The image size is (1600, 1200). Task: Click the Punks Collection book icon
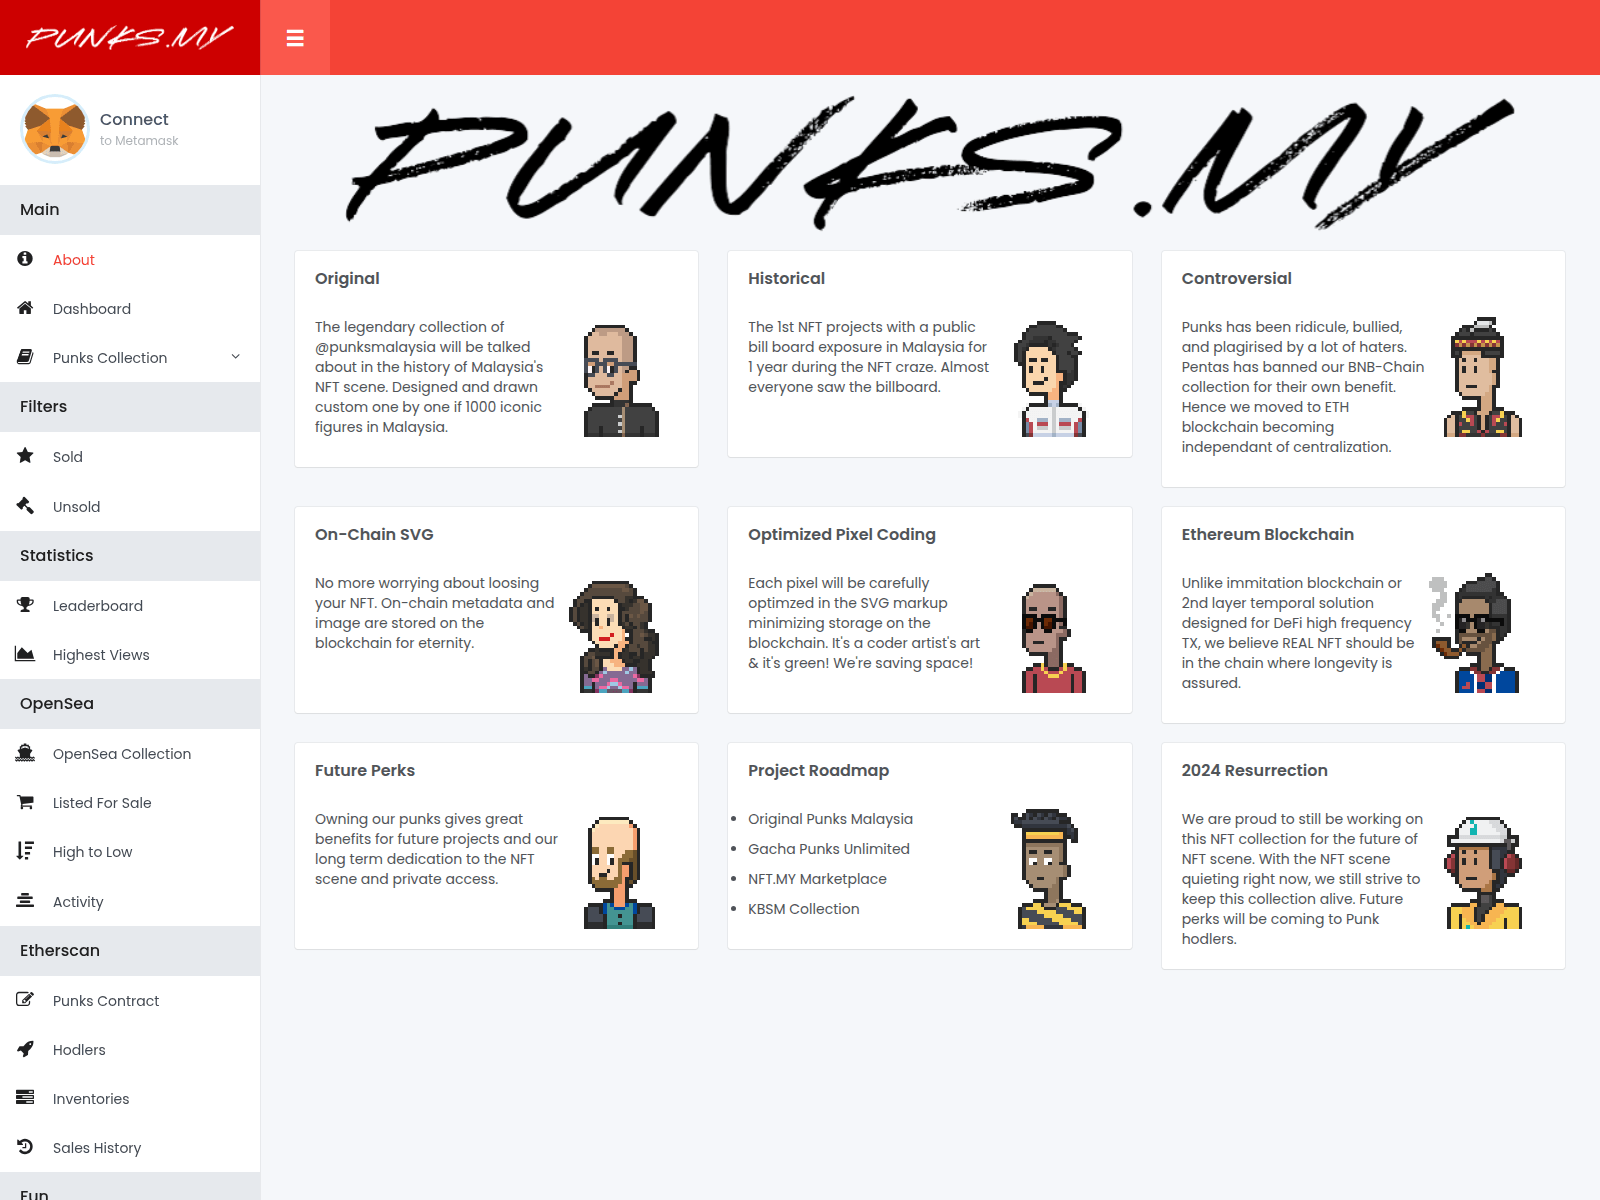coord(25,357)
